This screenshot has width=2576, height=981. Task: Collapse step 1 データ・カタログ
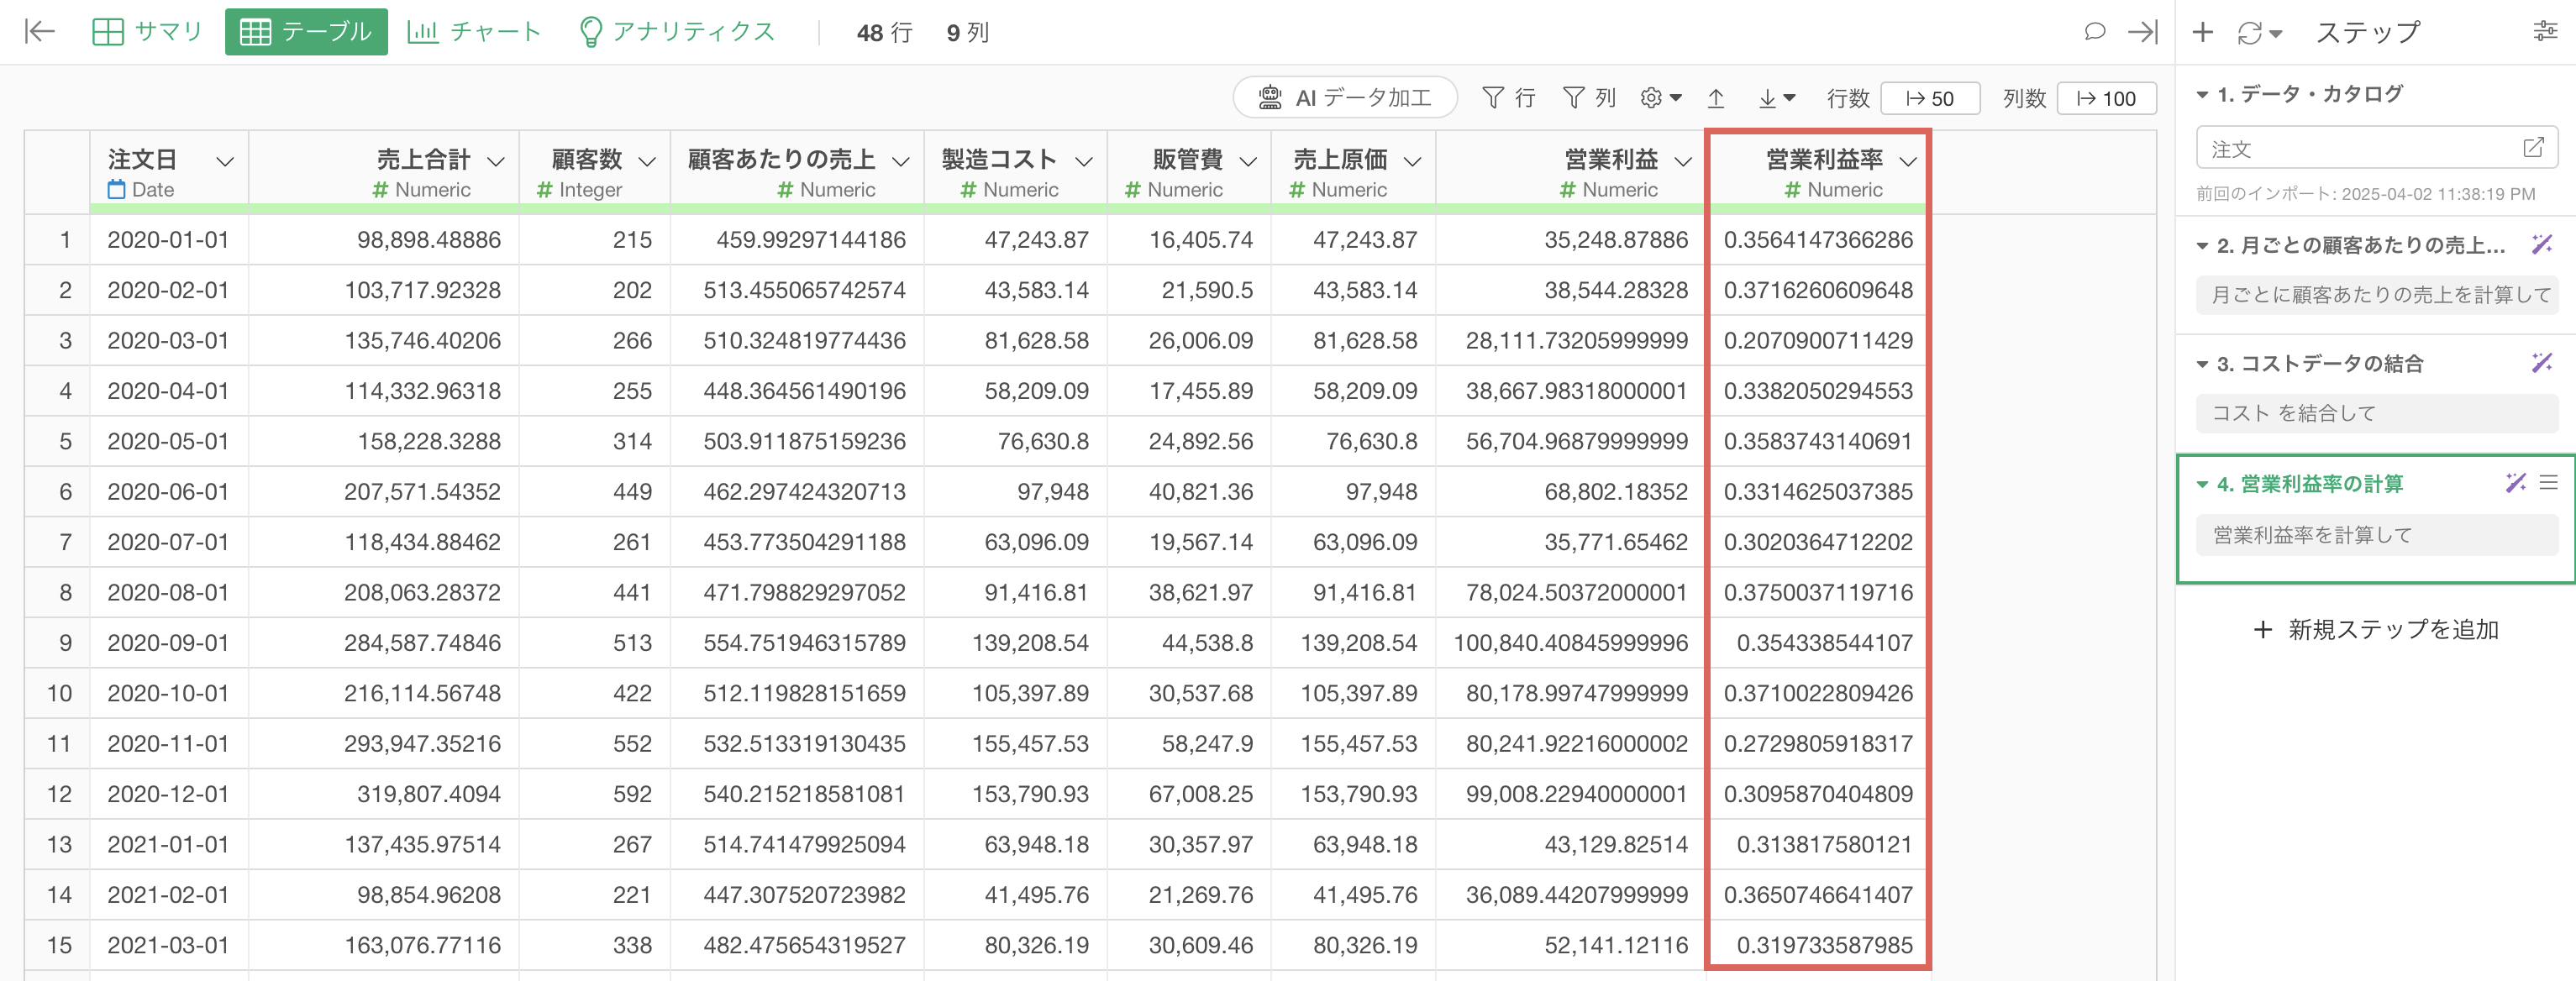[2201, 95]
